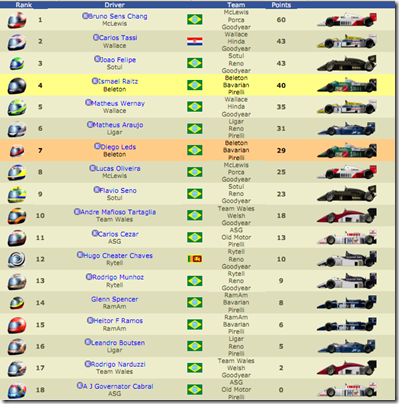Click the Team Wales car in rank 10 row
The height and width of the screenshot is (404, 399).
click(347, 216)
